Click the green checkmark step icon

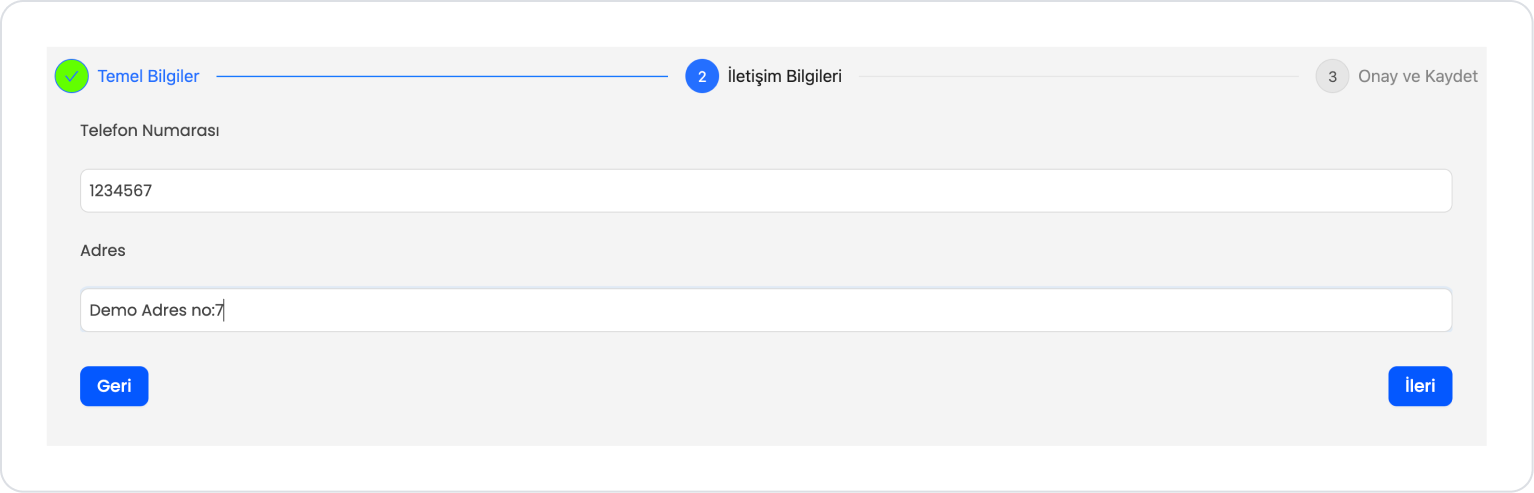(x=72, y=76)
